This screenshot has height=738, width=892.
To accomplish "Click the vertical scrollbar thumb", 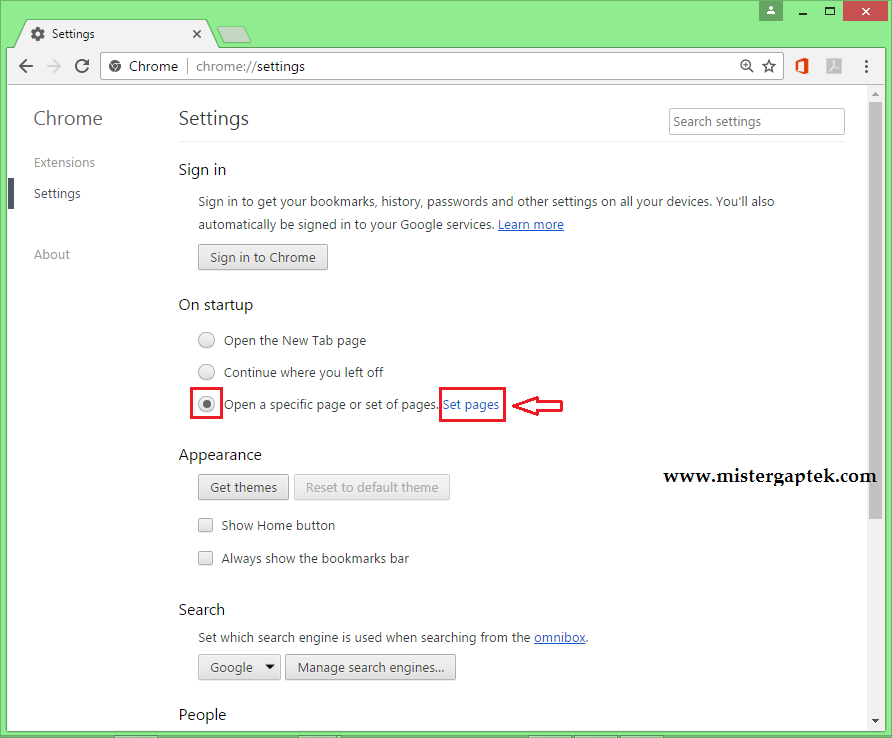I will click(875, 311).
